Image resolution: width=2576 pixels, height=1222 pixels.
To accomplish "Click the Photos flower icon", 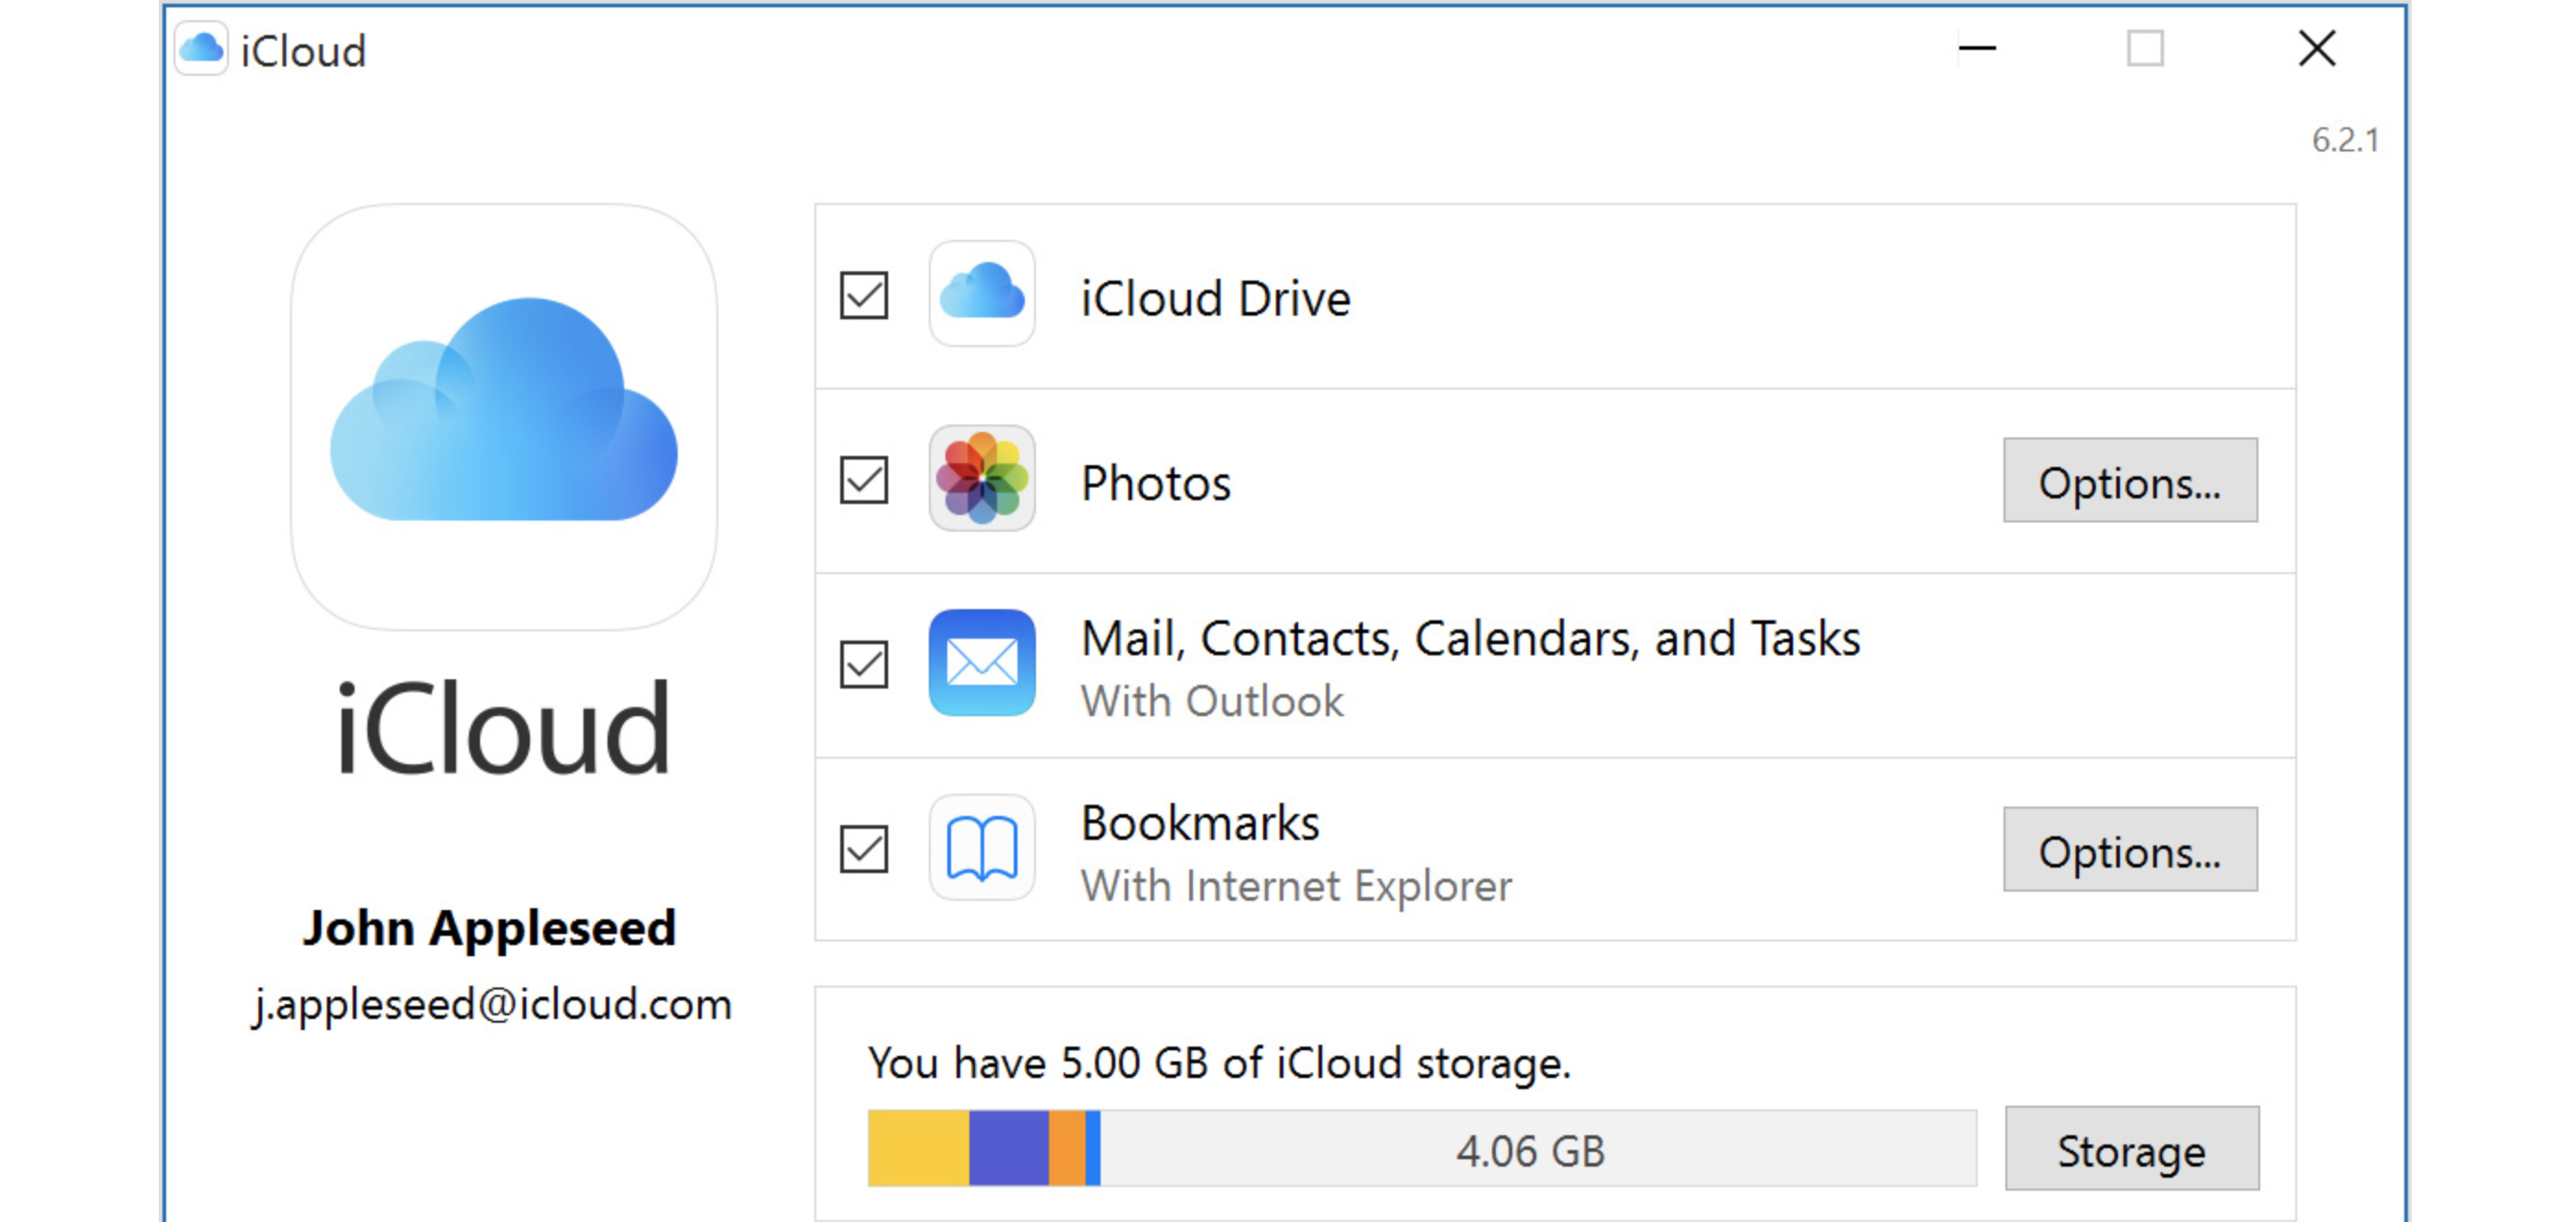I will coord(981,479).
